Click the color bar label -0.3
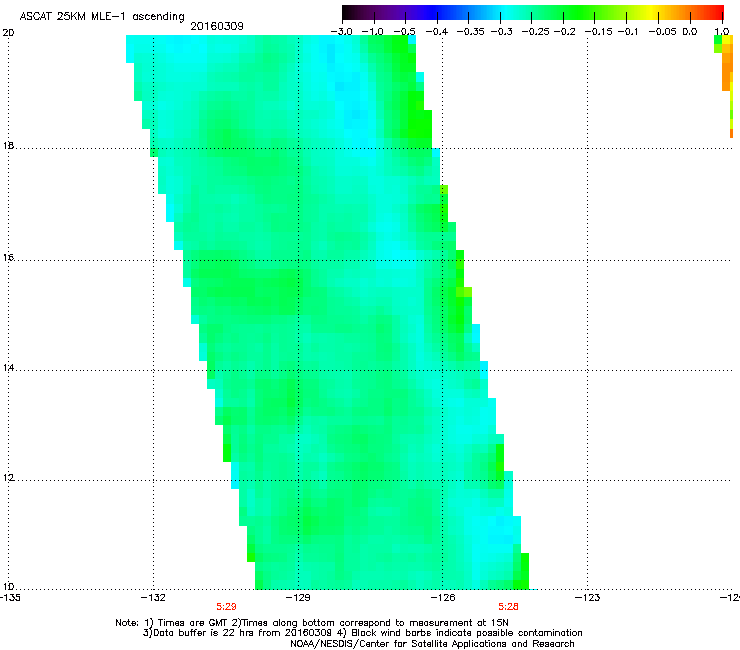 [501, 32]
